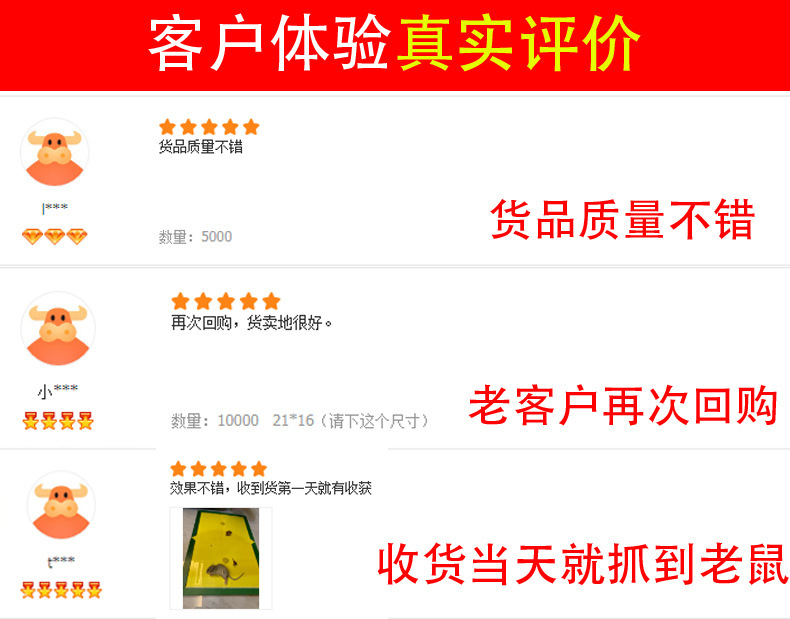
Task: Open the mouse trap review photo thumbnail
Action: [x=221, y=558]
